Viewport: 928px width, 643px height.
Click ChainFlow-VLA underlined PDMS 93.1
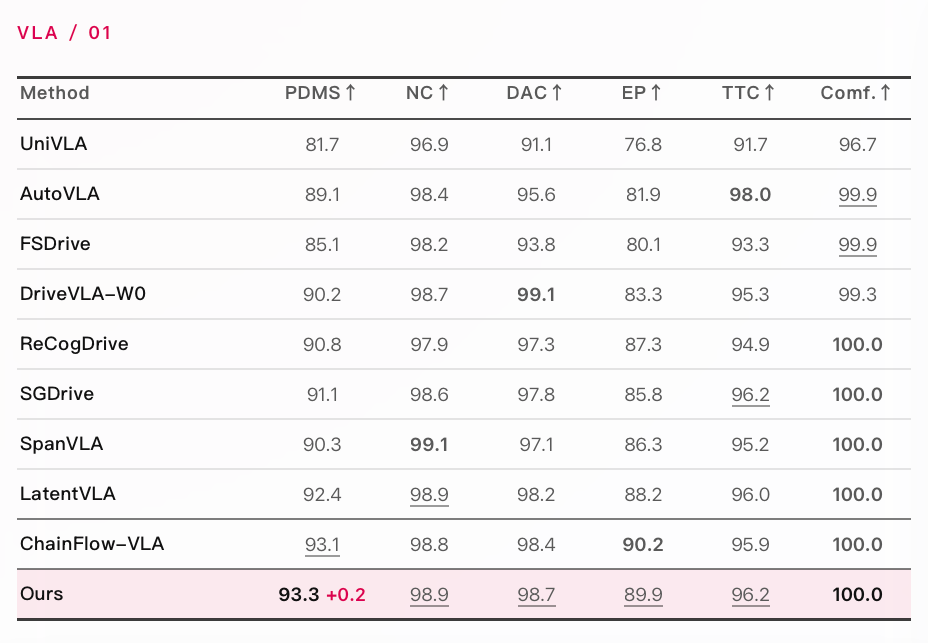pos(323,545)
